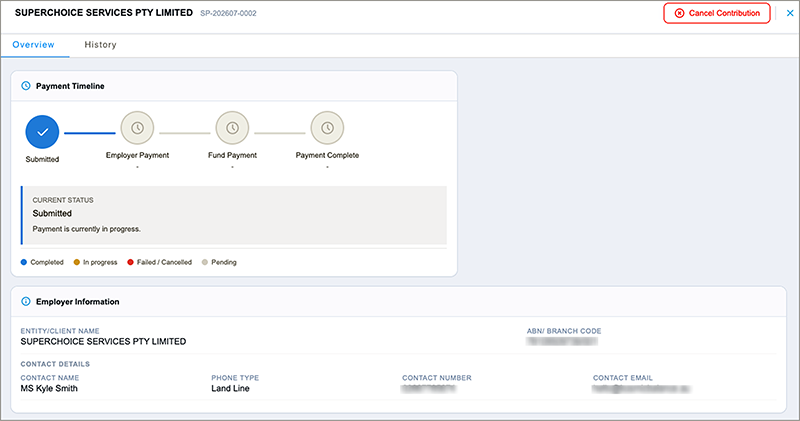The image size is (800, 421).
Task: Click the grey Pending legend dot
Action: (x=205, y=262)
